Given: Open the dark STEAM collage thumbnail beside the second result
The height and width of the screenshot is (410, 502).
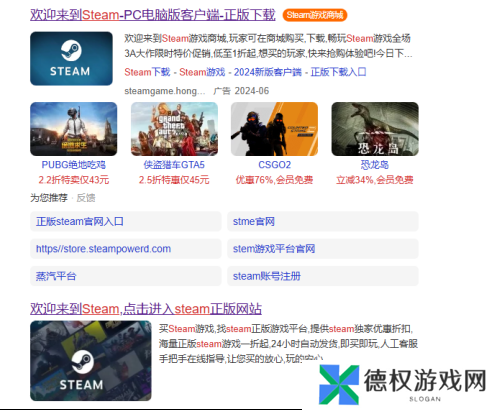Looking at the screenshot, I should tap(91, 361).
